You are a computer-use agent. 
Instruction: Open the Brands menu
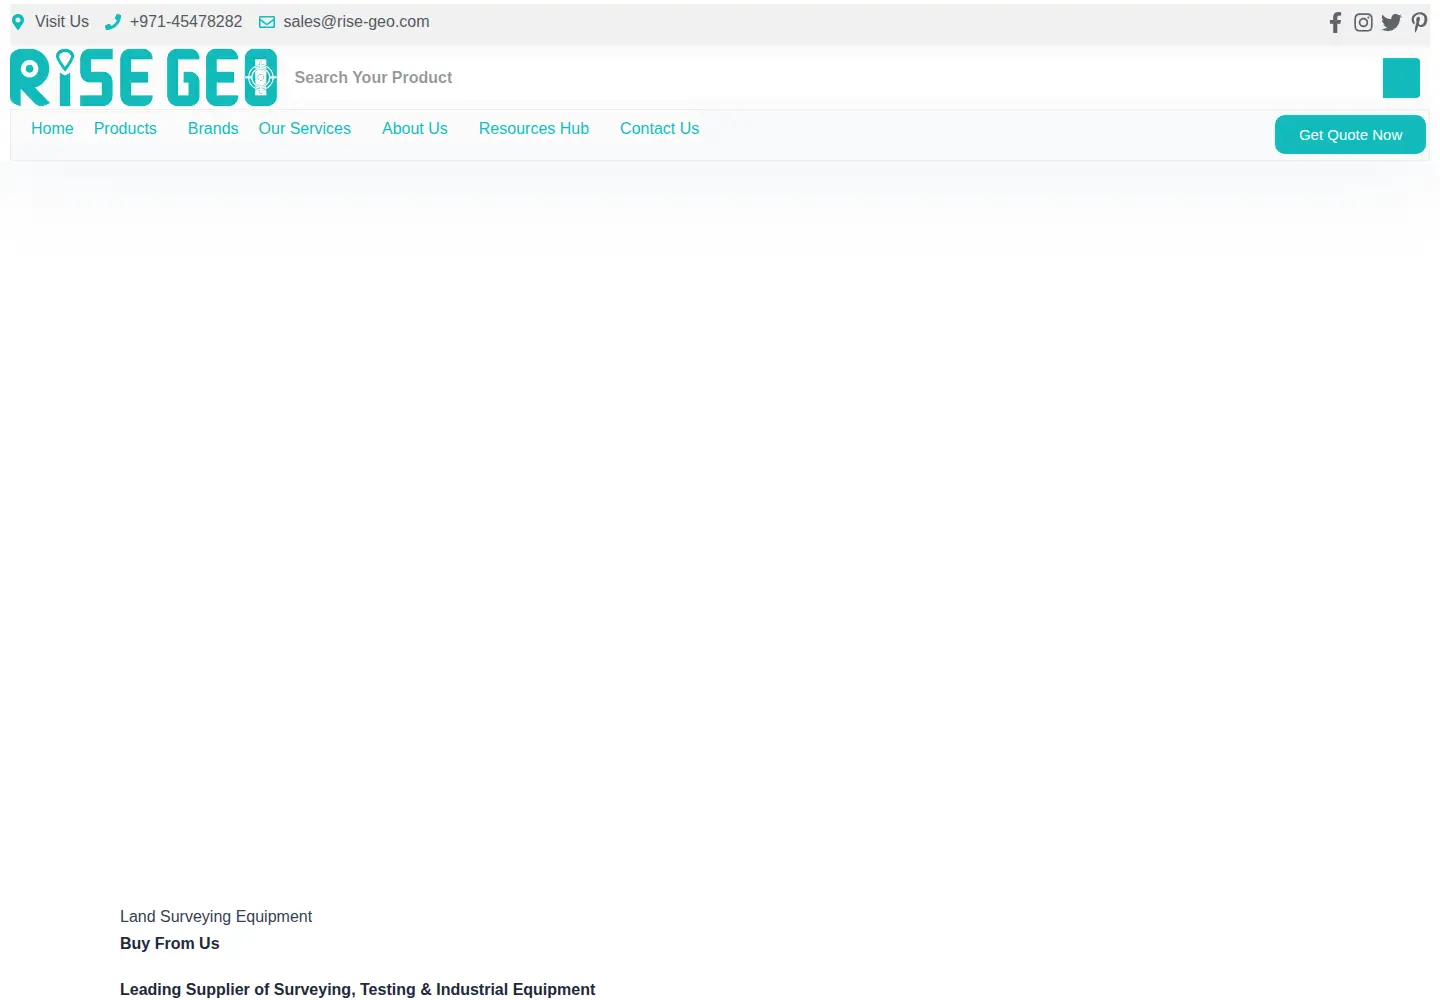tap(213, 128)
